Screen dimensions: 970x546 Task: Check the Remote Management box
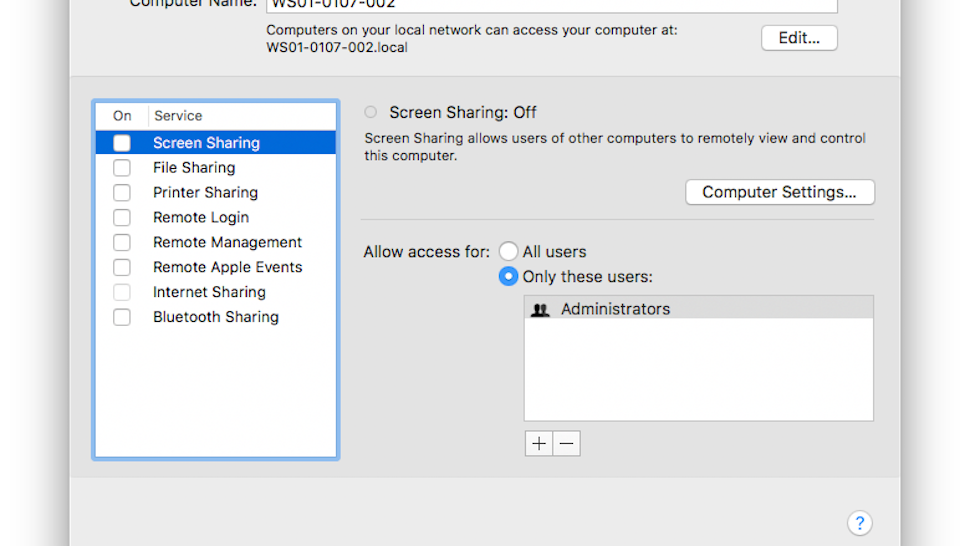(x=122, y=242)
